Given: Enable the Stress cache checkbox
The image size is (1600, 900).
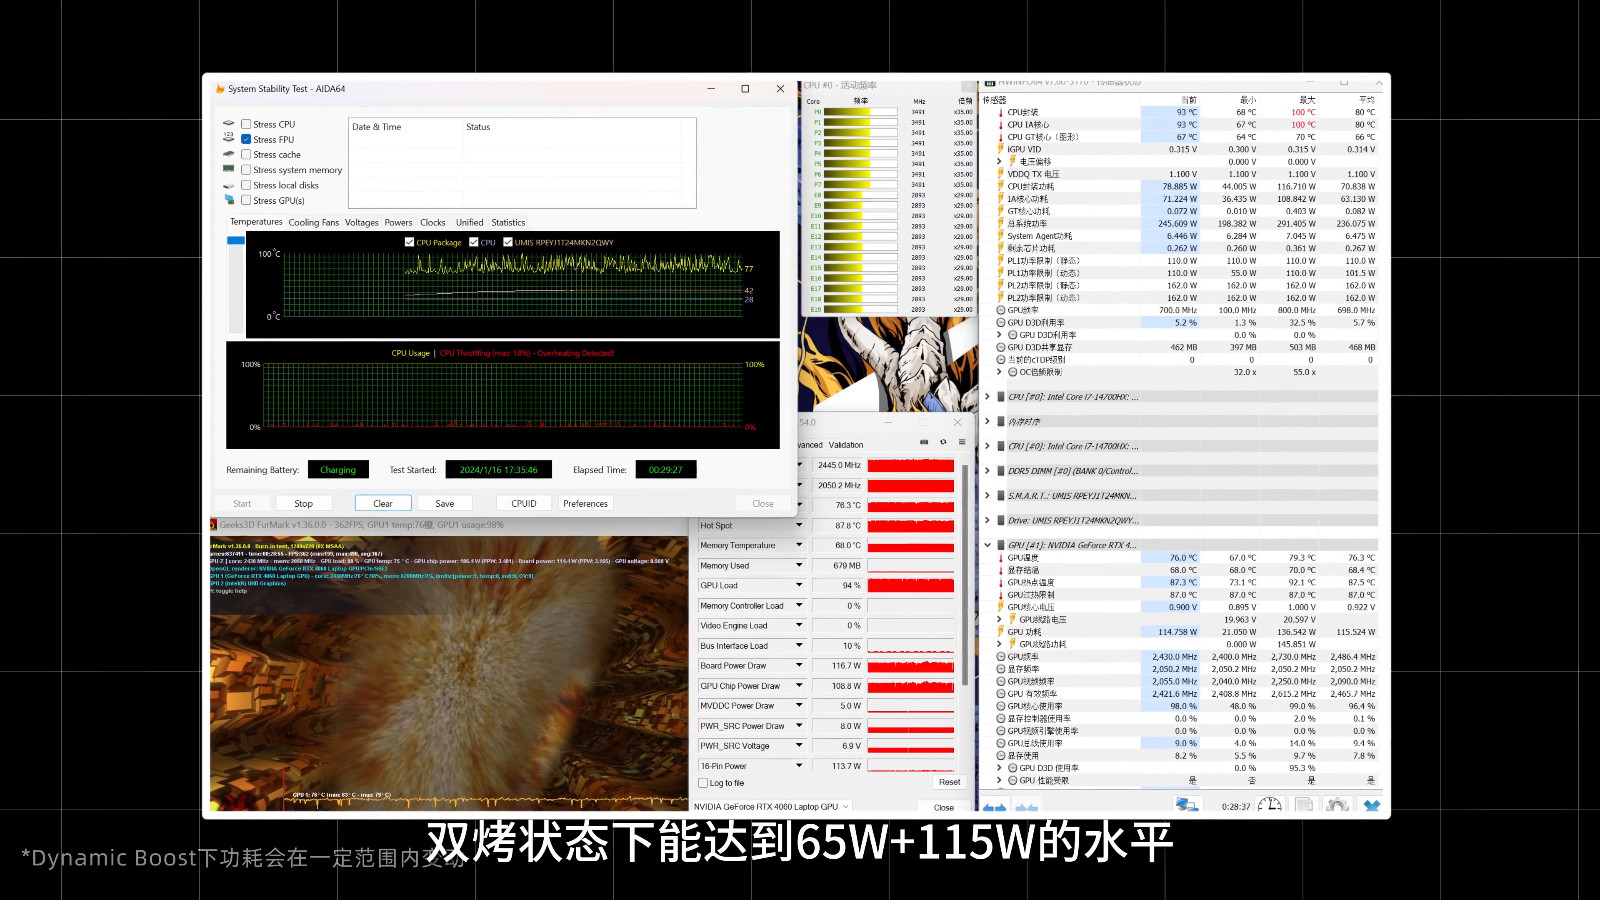Looking at the screenshot, I should [246, 155].
